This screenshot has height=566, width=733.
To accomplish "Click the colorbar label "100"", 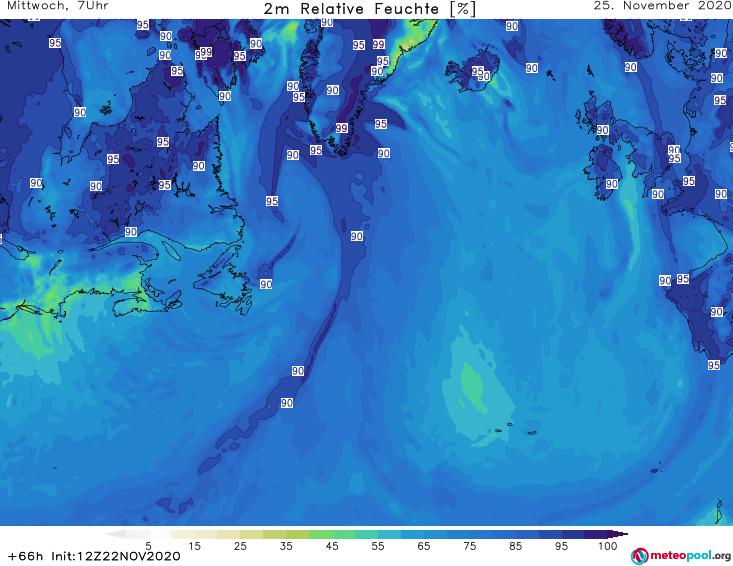I will click(x=608, y=546).
